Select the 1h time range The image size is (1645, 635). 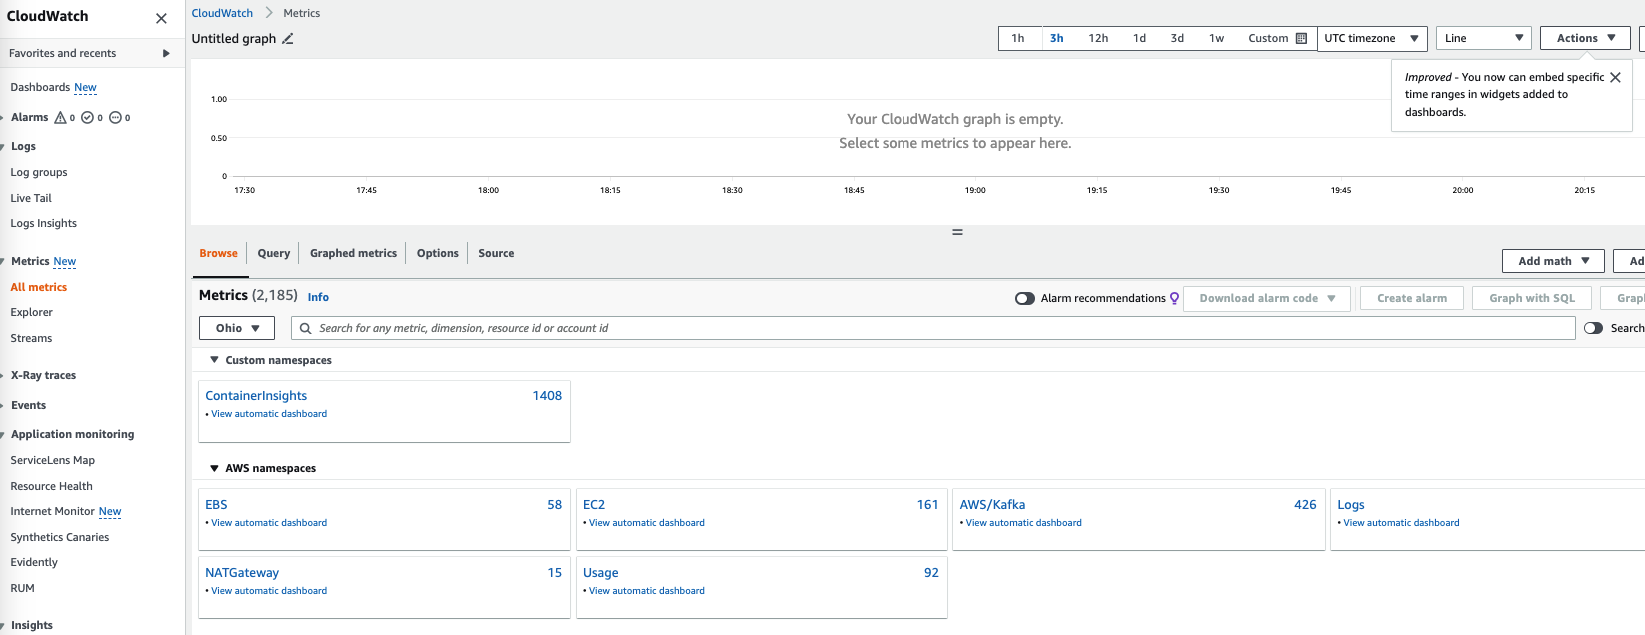tap(1018, 38)
